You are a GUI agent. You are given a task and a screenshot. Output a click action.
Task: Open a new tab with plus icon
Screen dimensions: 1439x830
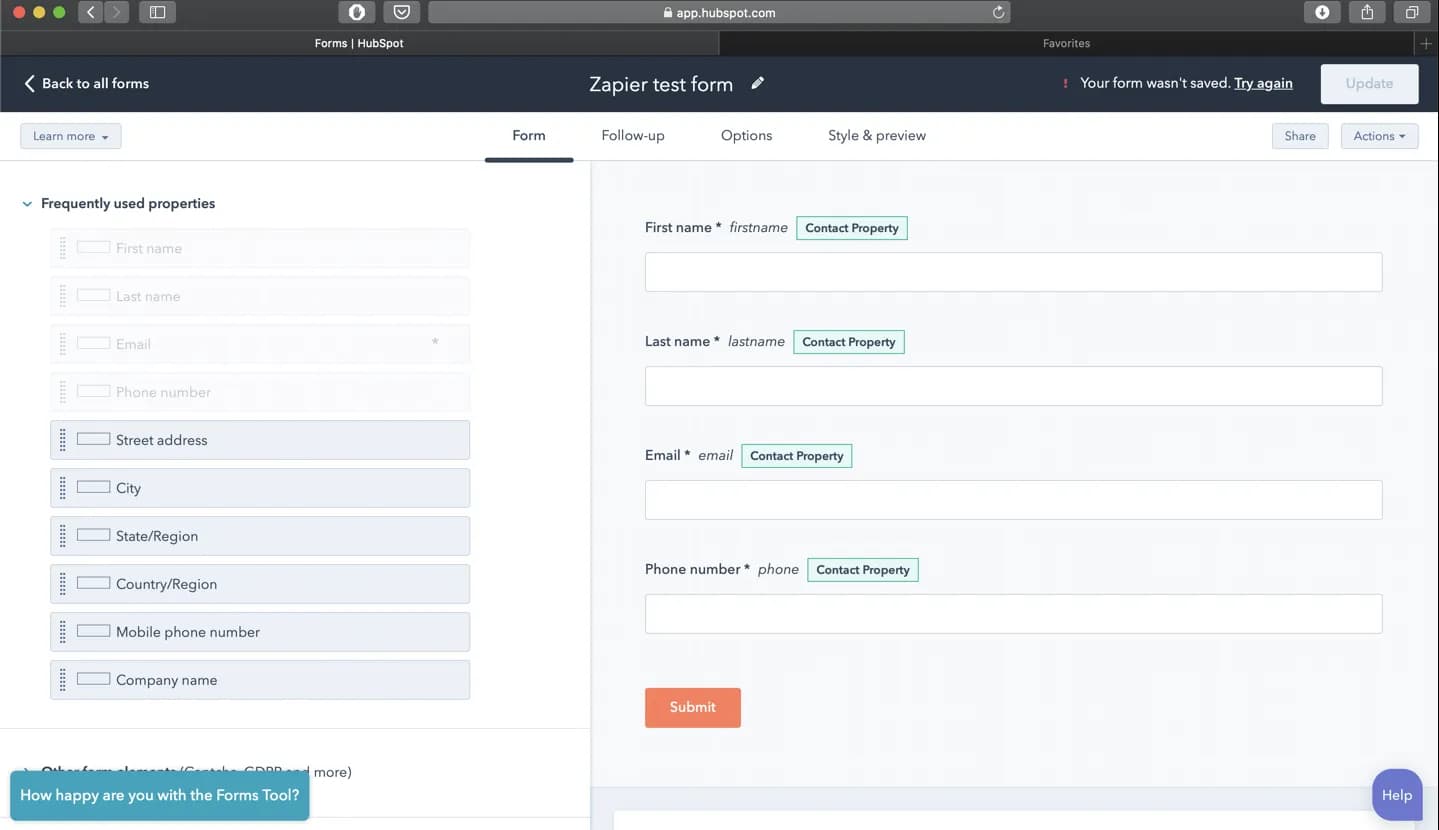coord(1426,43)
